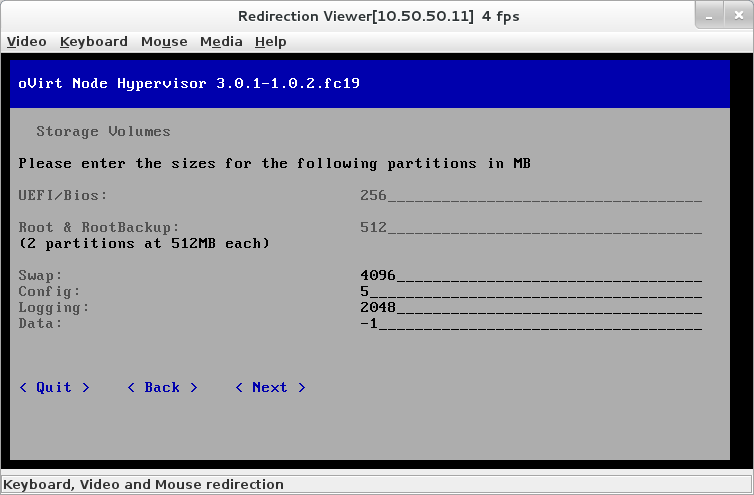Go to the previous screen with Back

tap(162, 387)
